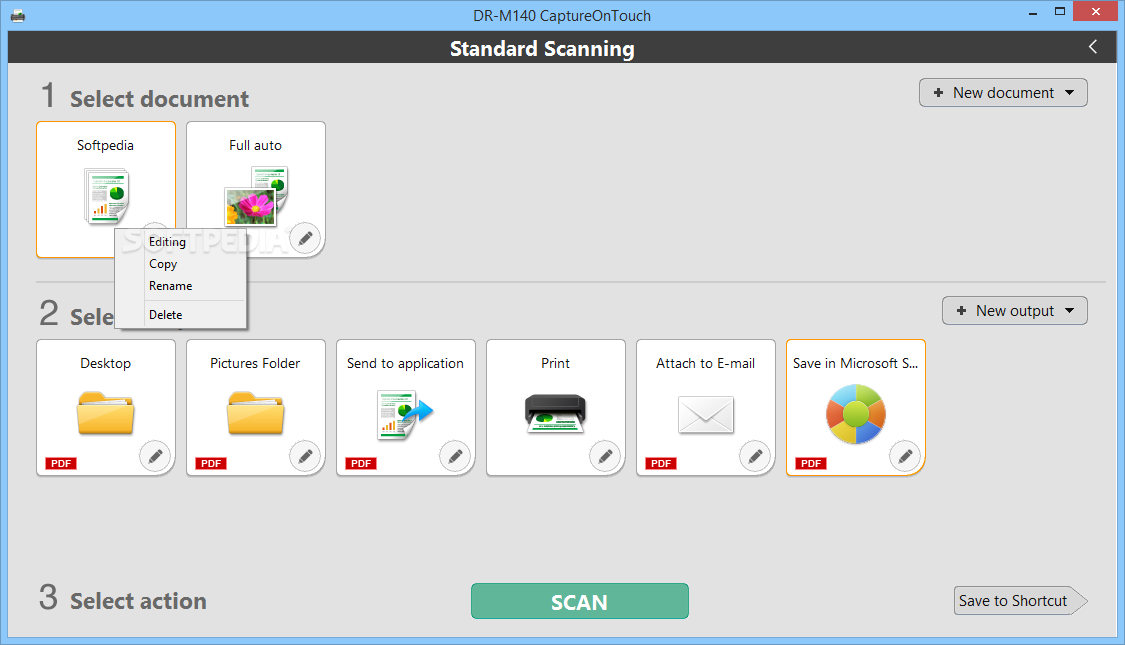Click the "Attach to E-mail" label
Viewport: 1125px width, 645px height.
705,363
